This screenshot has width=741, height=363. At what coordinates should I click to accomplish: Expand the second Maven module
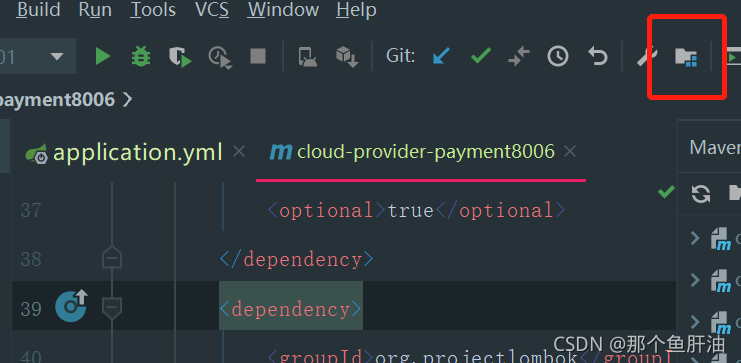695,280
